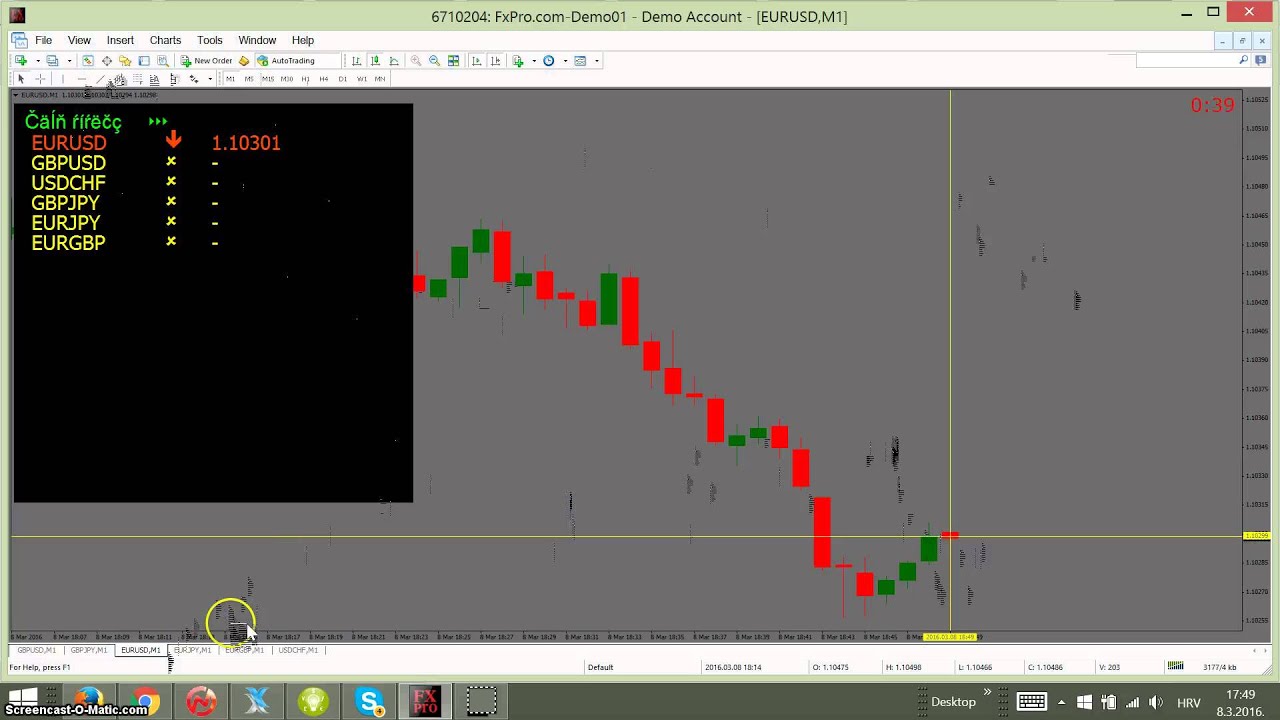Toggle the Data Window crosshair icon
1280x720 pixels.
click(107, 61)
